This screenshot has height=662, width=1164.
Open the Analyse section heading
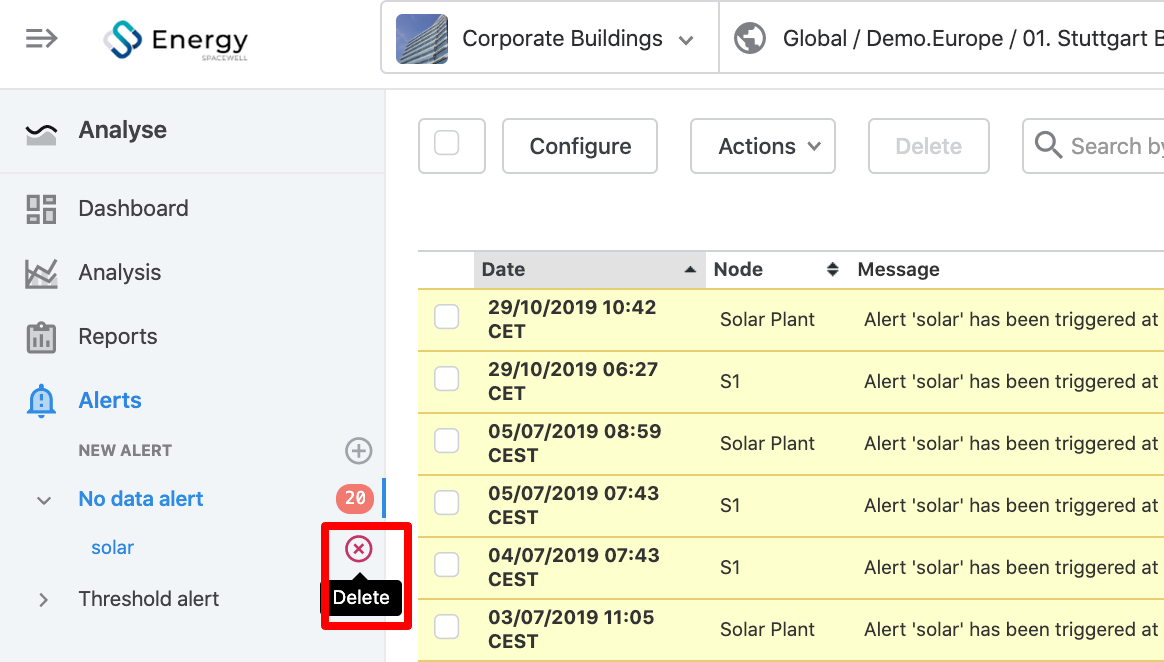[x=122, y=130]
